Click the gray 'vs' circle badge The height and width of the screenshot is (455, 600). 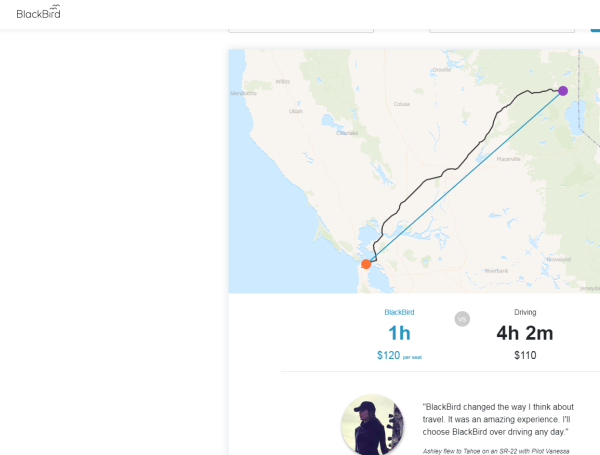coord(462,319)
